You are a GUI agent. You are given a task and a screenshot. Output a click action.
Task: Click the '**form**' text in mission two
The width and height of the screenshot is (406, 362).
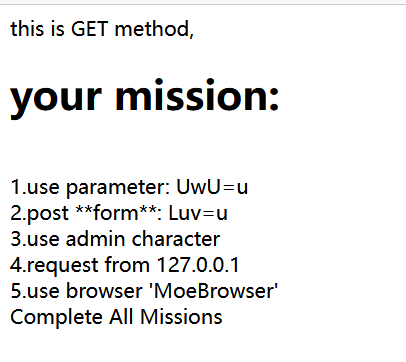(x=119, y=213)
